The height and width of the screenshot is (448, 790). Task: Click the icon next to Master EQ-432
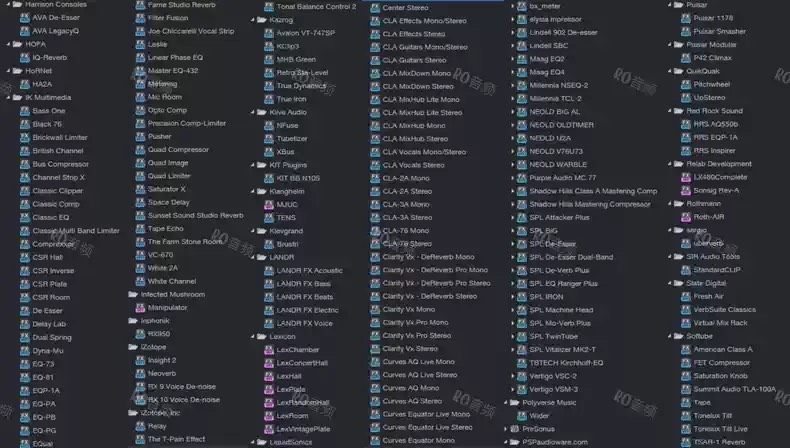[x=141, y=71]
